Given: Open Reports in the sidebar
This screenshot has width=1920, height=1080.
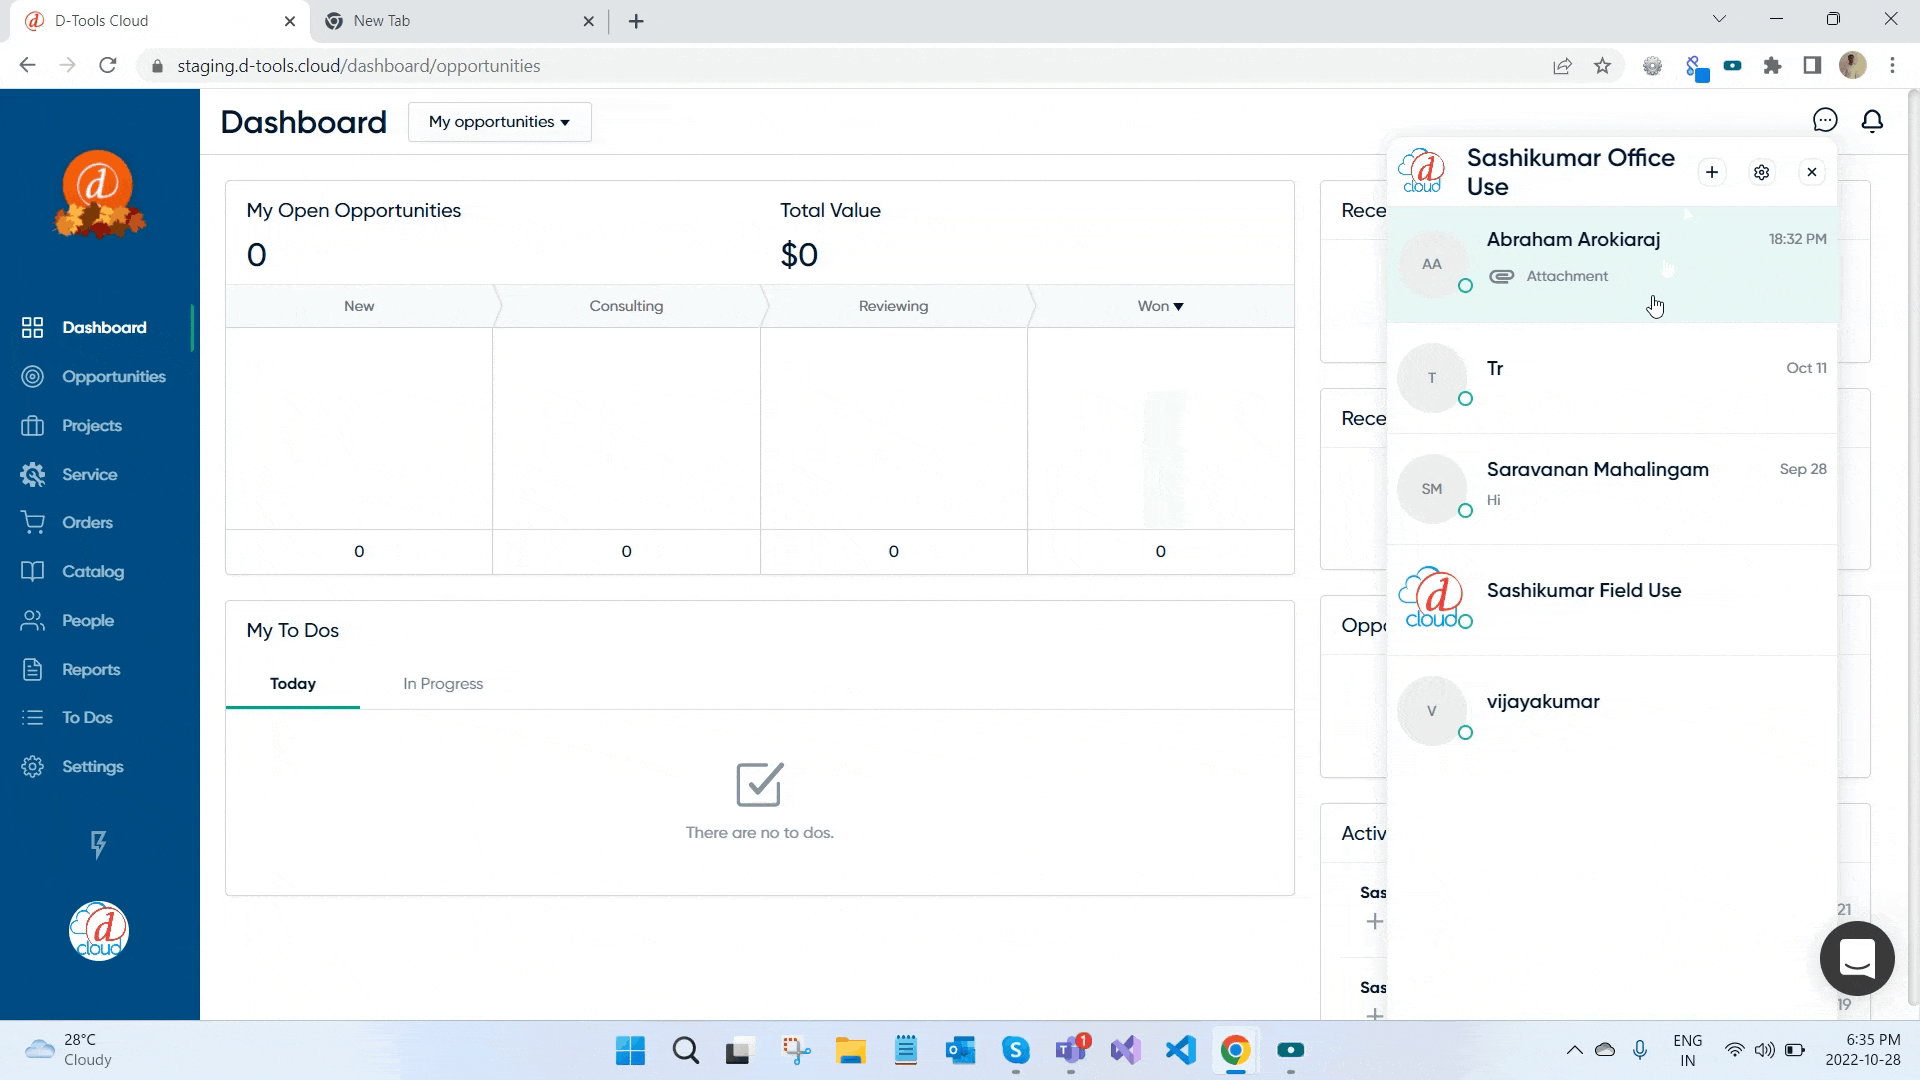Looking at the screenshot, I should (90, 669).
